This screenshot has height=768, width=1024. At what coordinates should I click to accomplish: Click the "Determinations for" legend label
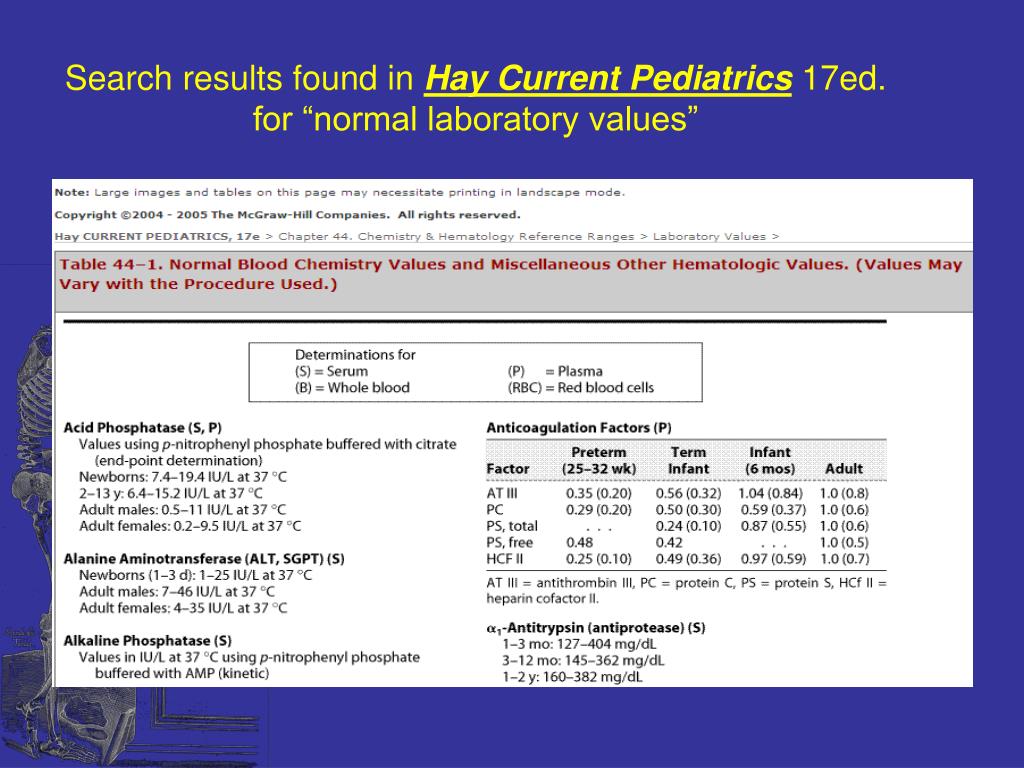point(355,355)
